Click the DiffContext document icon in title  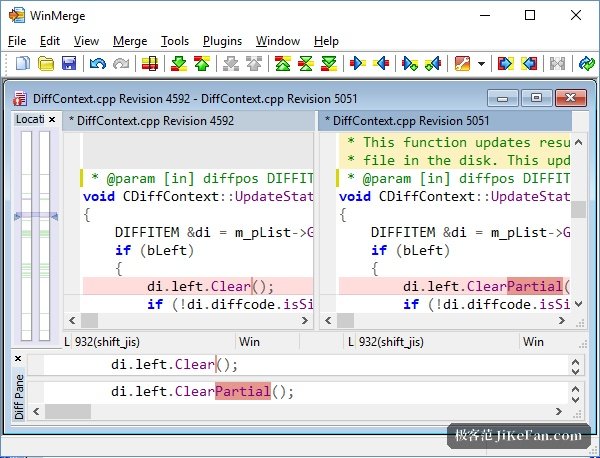[x=20, y=99]
